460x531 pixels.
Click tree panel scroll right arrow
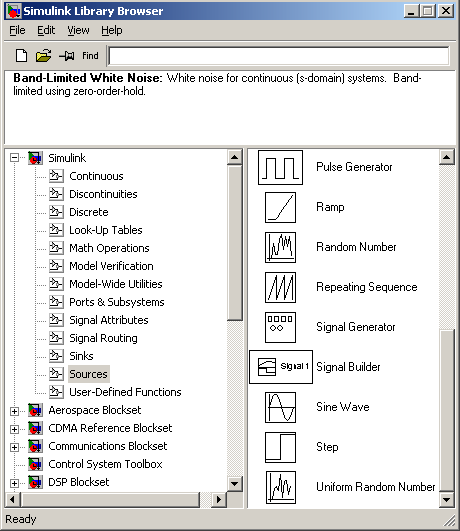[x=219, y=499]
